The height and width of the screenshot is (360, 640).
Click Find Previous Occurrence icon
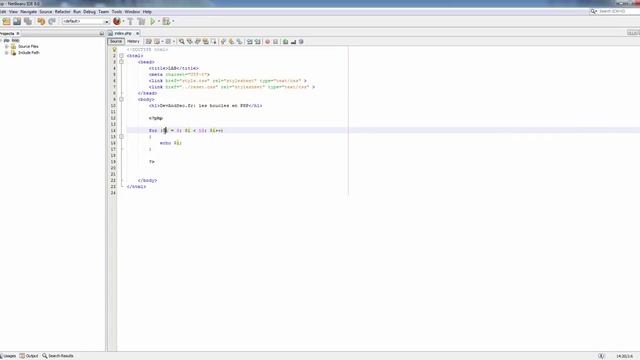[189, 42]
